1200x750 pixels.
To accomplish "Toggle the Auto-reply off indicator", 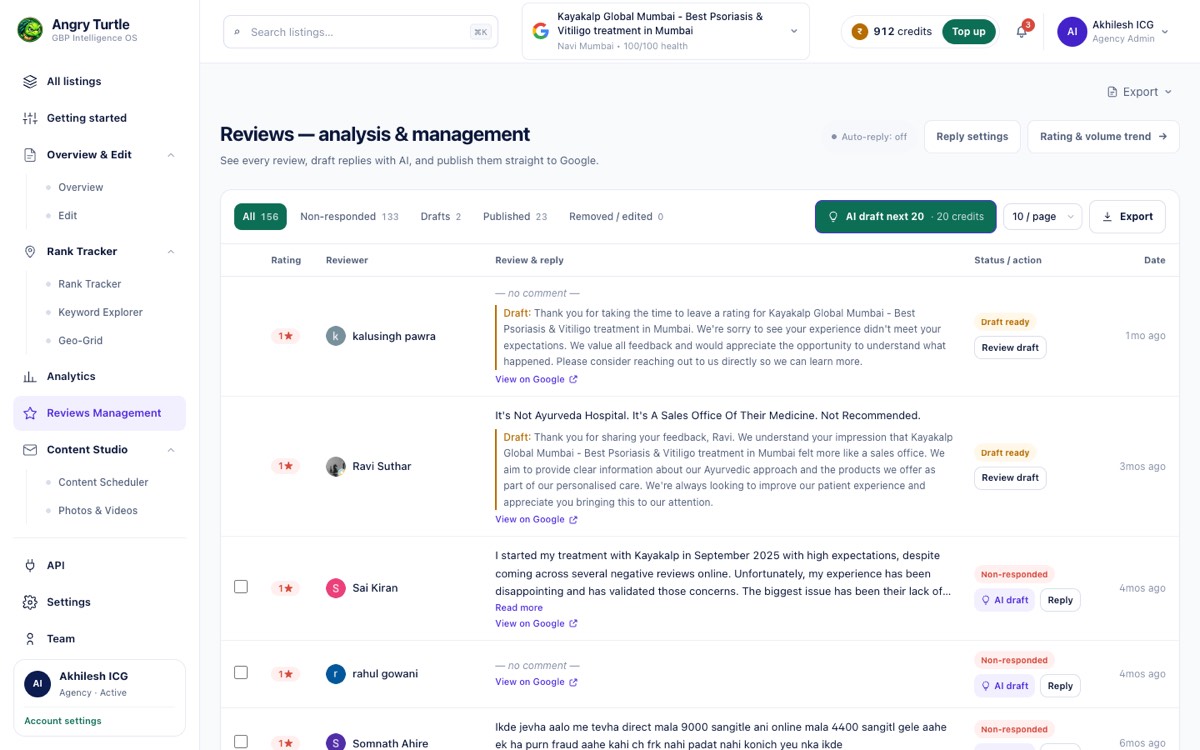I will point(868,137).
